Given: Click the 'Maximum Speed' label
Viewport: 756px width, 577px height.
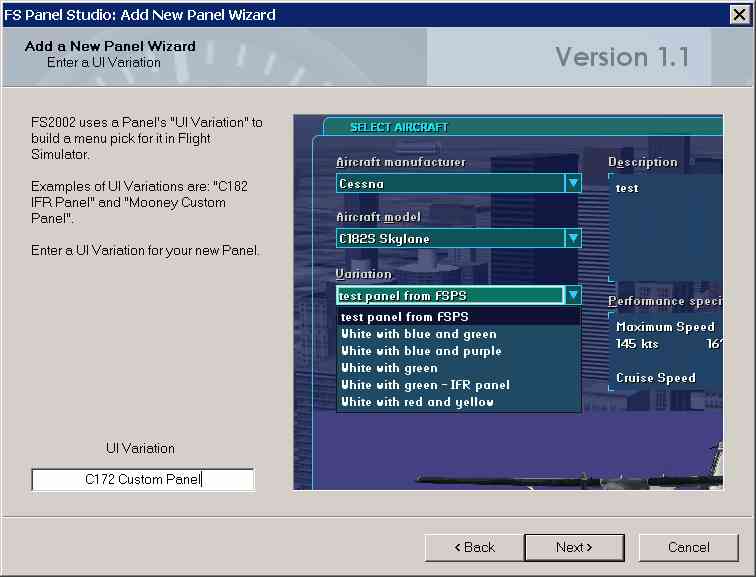Looking at the screenshot, I should (x=665, y=327).
